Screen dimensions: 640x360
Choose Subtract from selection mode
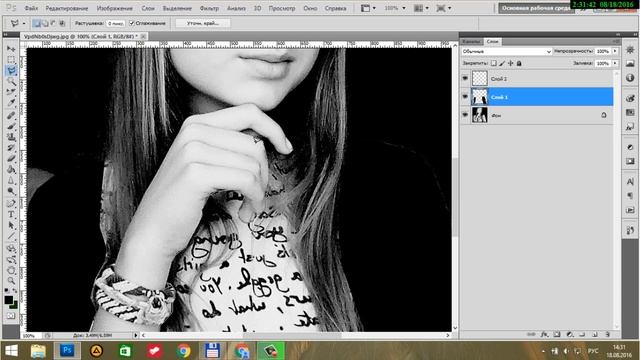[x=53, y=23]
